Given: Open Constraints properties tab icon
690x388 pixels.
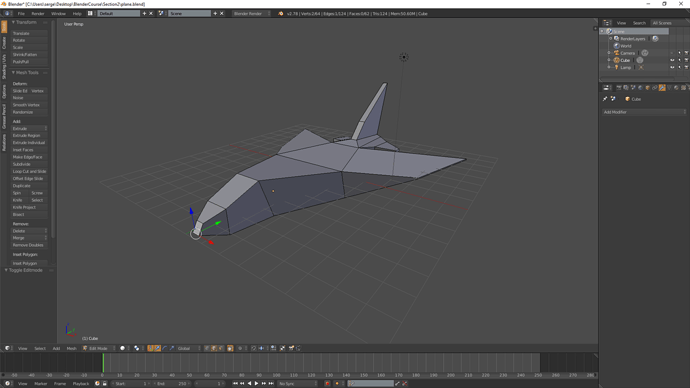Looking at the screenshot, I should click(x=655, y=88).
